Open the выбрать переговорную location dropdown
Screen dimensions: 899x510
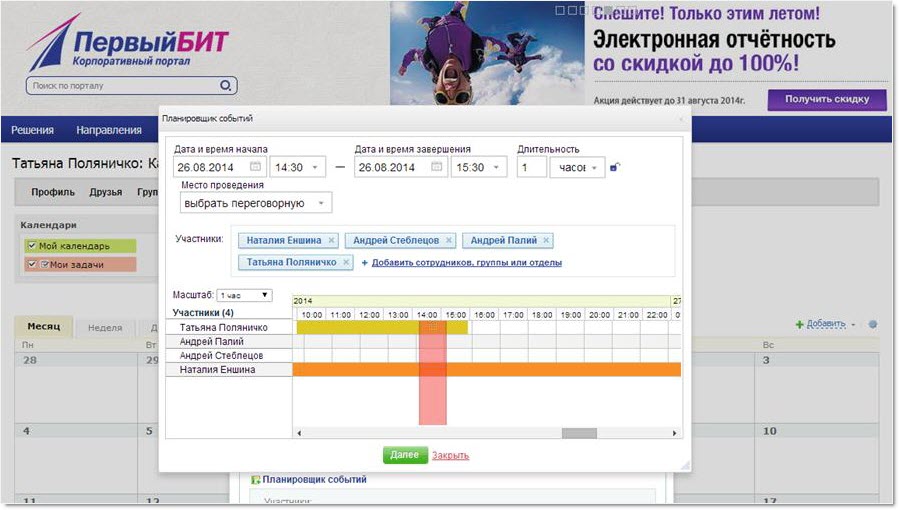tap(256, 203)
